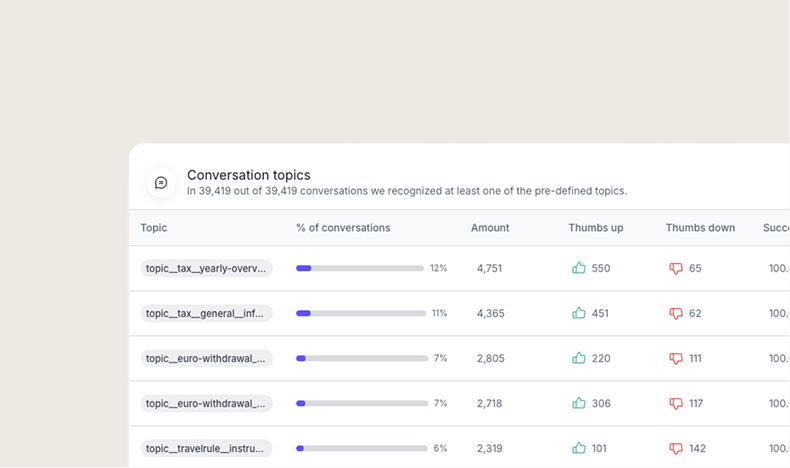Click thumbs down icon next to 111
Screen dimensions: 790x468
676,358
